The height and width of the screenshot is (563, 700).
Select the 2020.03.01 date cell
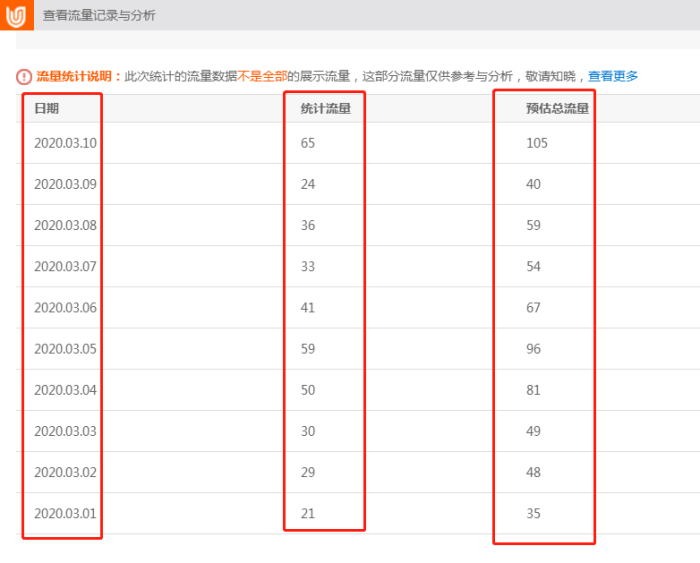(65, 513)
